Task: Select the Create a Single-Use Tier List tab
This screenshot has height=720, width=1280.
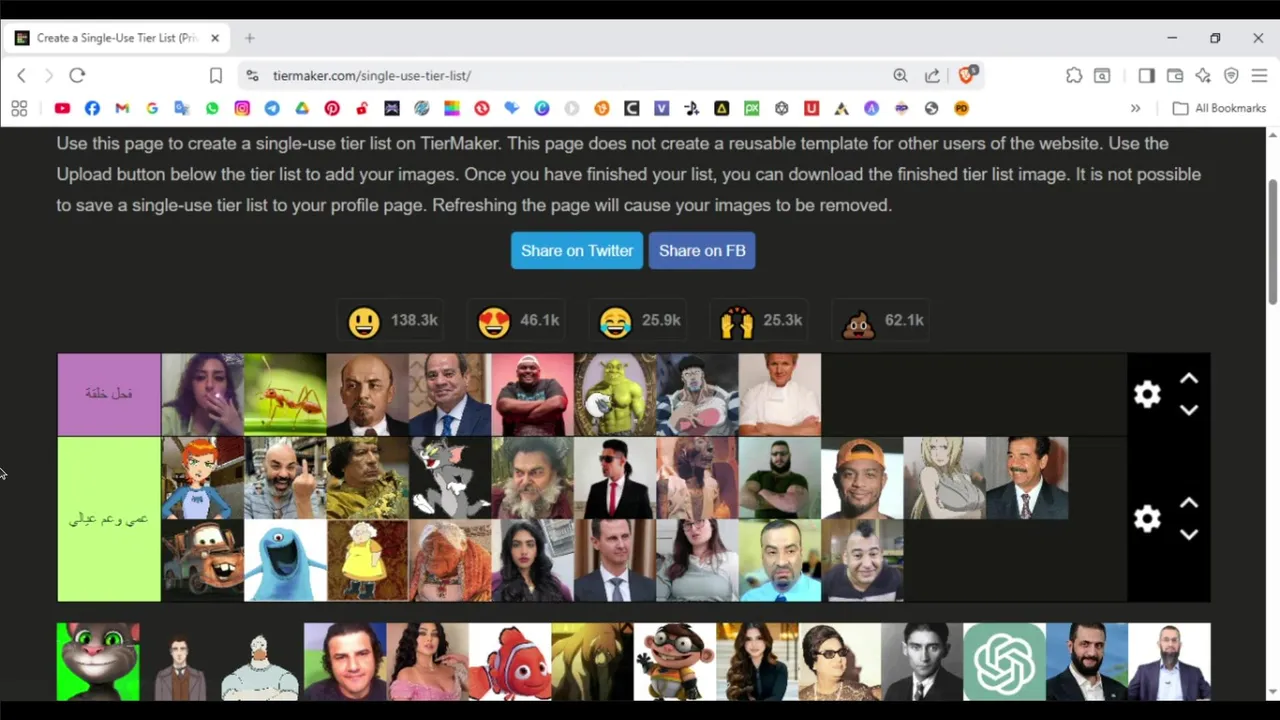Action: 118,38
